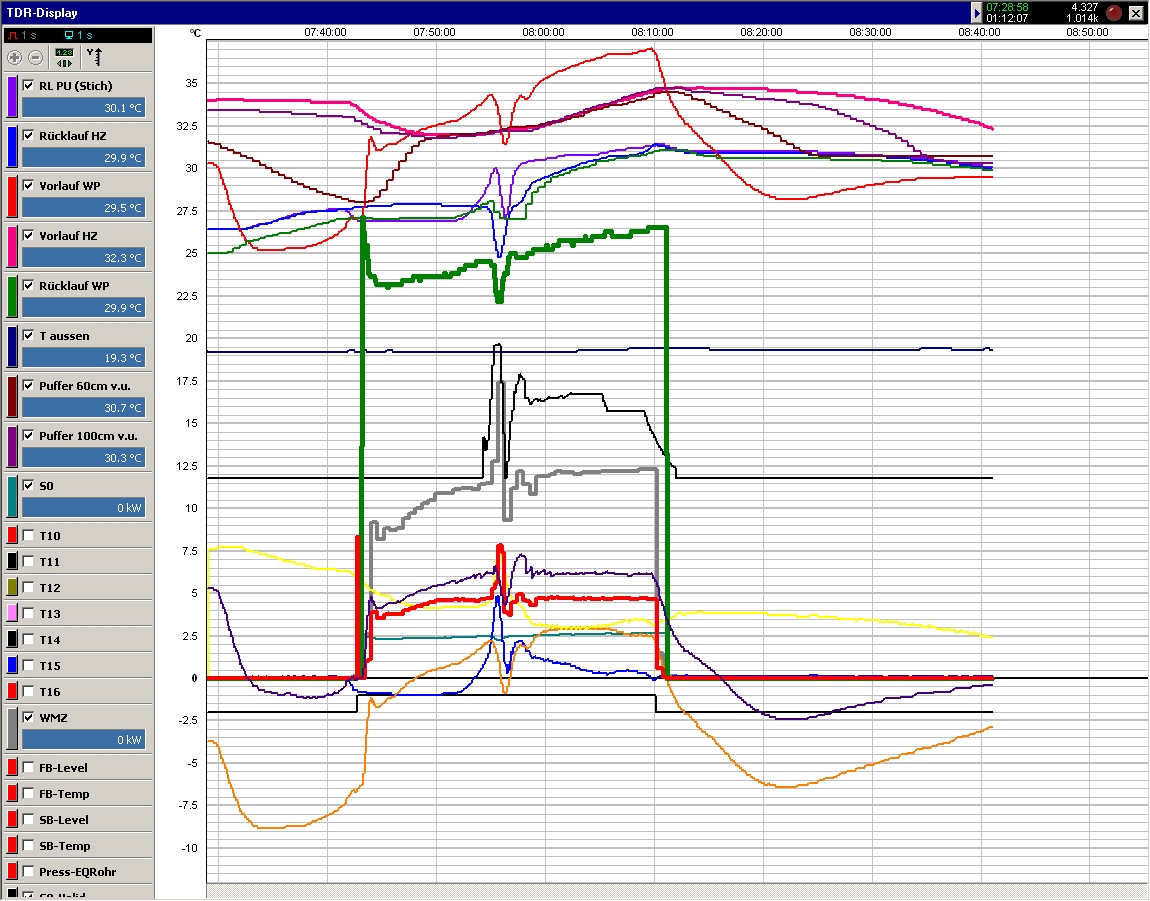Click the play arrow in title bar

click(977, 13)
